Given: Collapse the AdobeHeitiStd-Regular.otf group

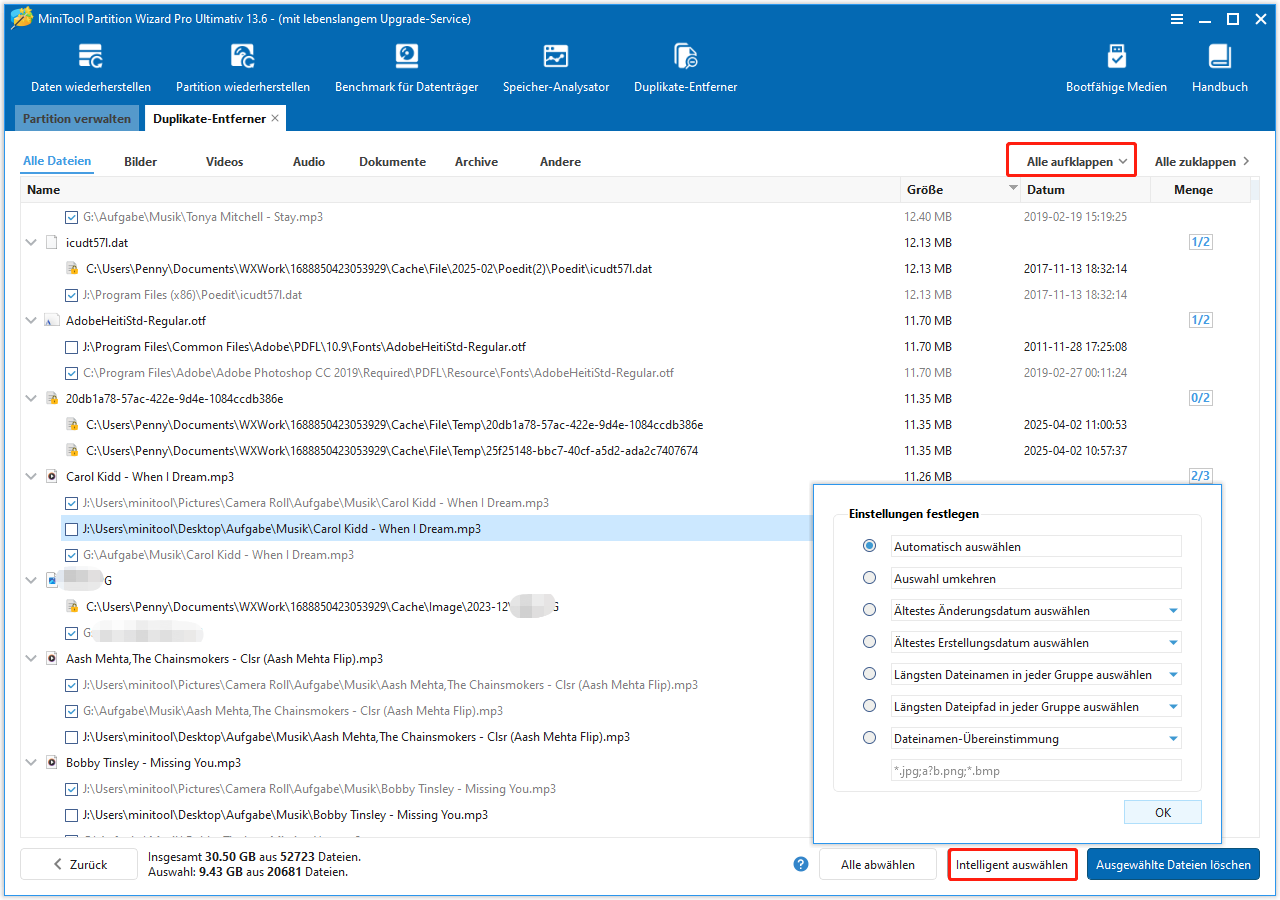Looking at the screenshot, I should [31, 321].
